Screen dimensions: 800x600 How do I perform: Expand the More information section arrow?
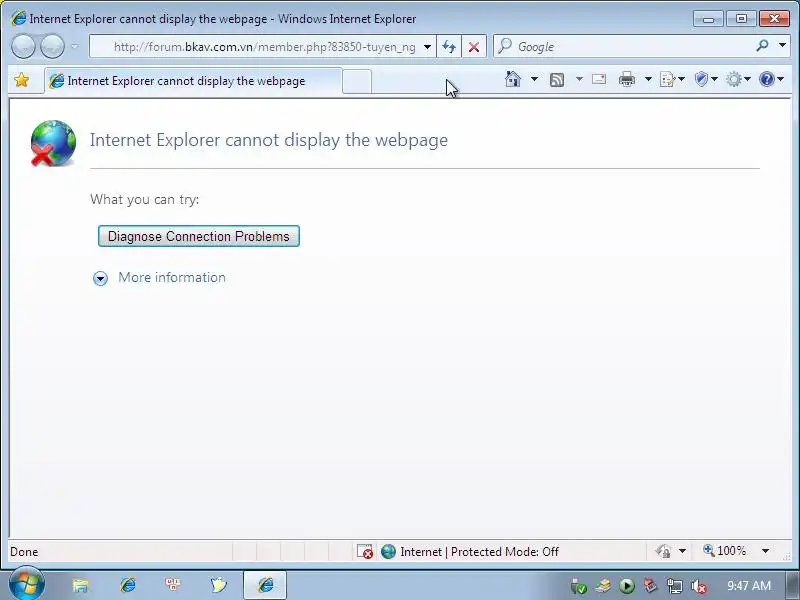101,278
